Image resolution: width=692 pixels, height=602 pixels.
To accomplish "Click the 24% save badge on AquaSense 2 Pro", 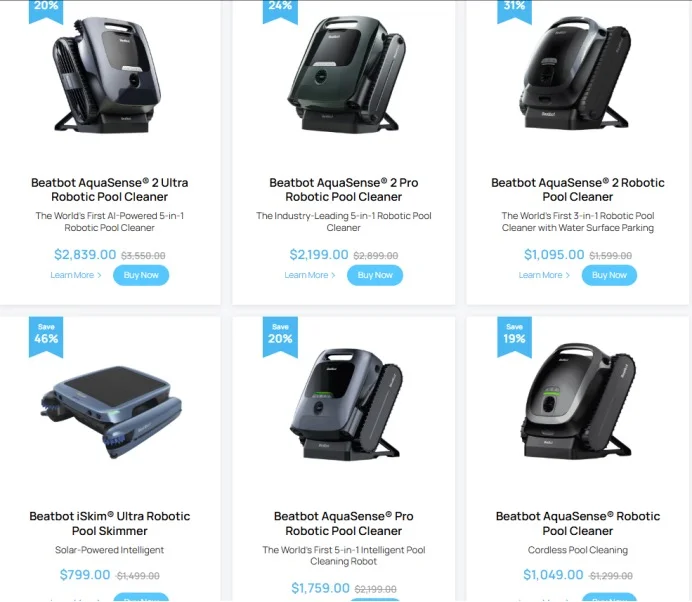I will pyautogui.click(x=280, y=11).
